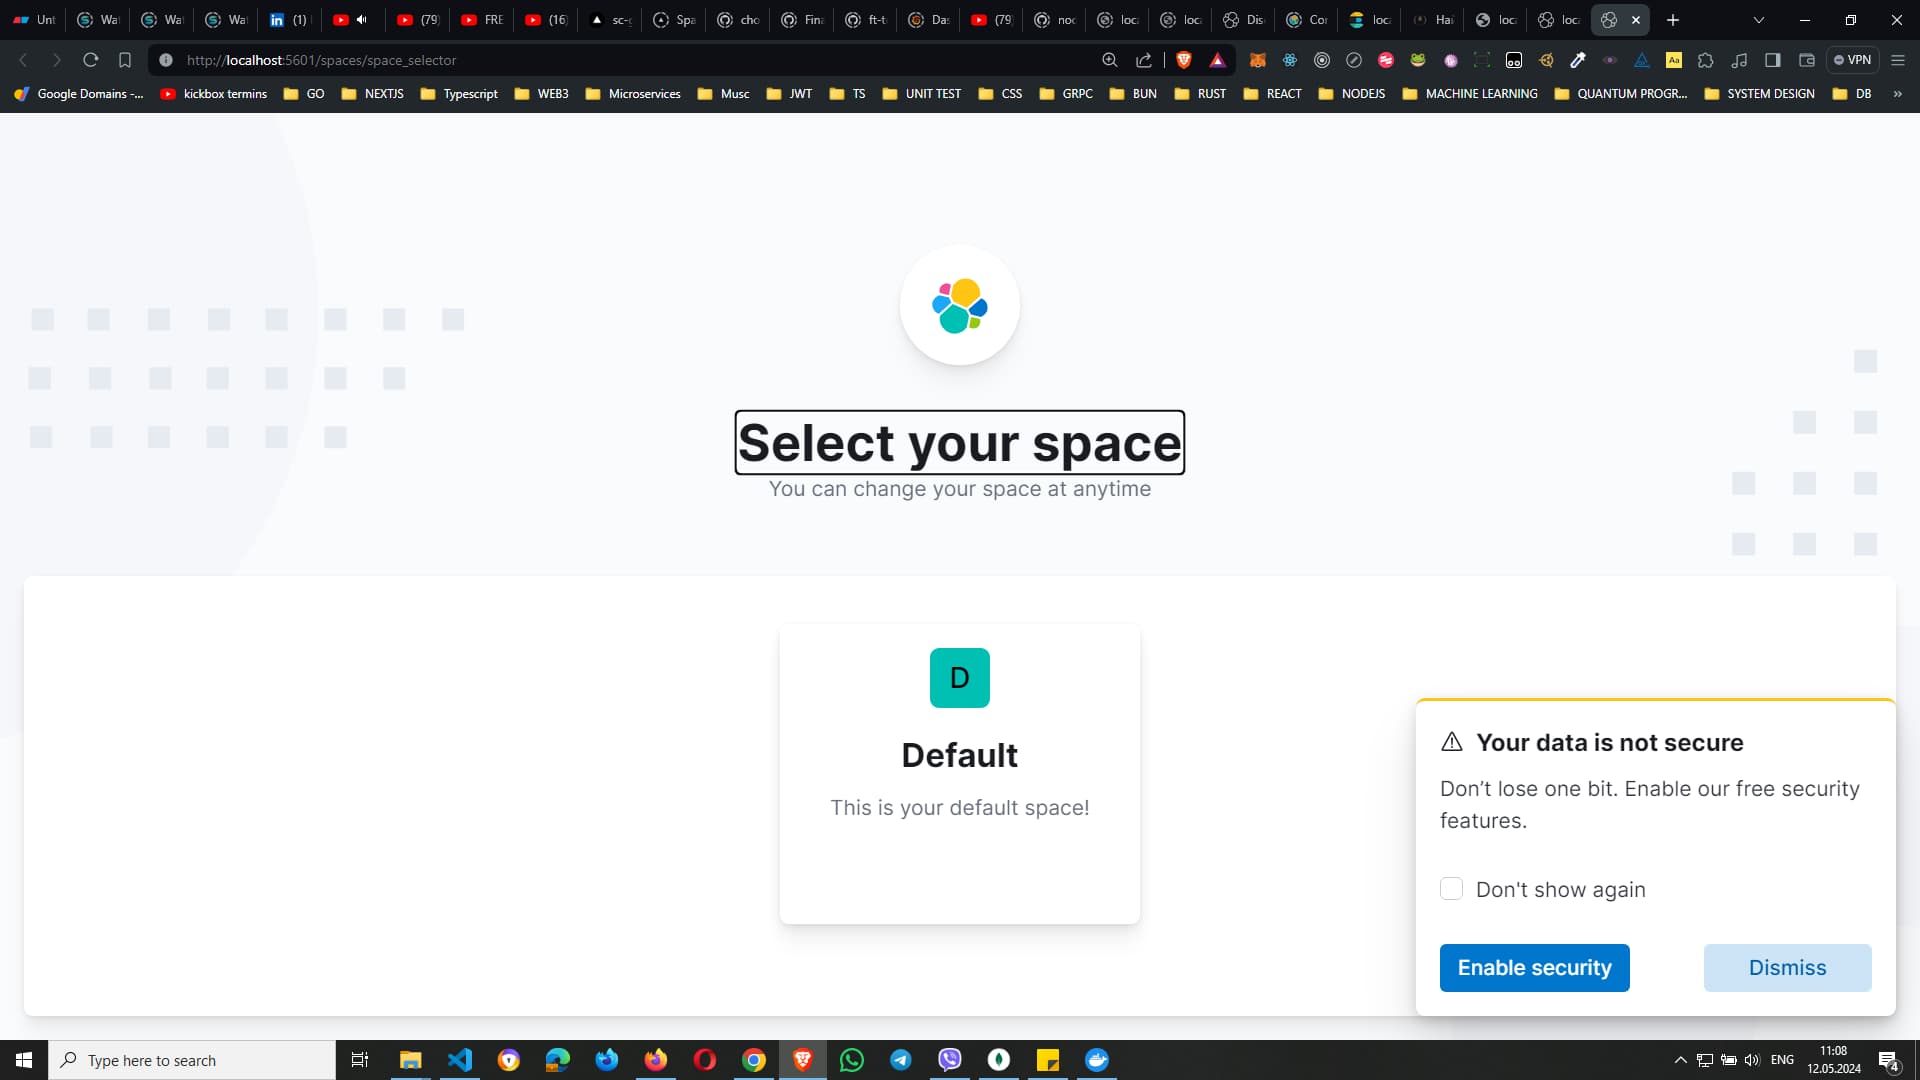The width and height of the screenshot is (1920, 1080).
Task: Reload the current page
Action: tap(90, 60)
